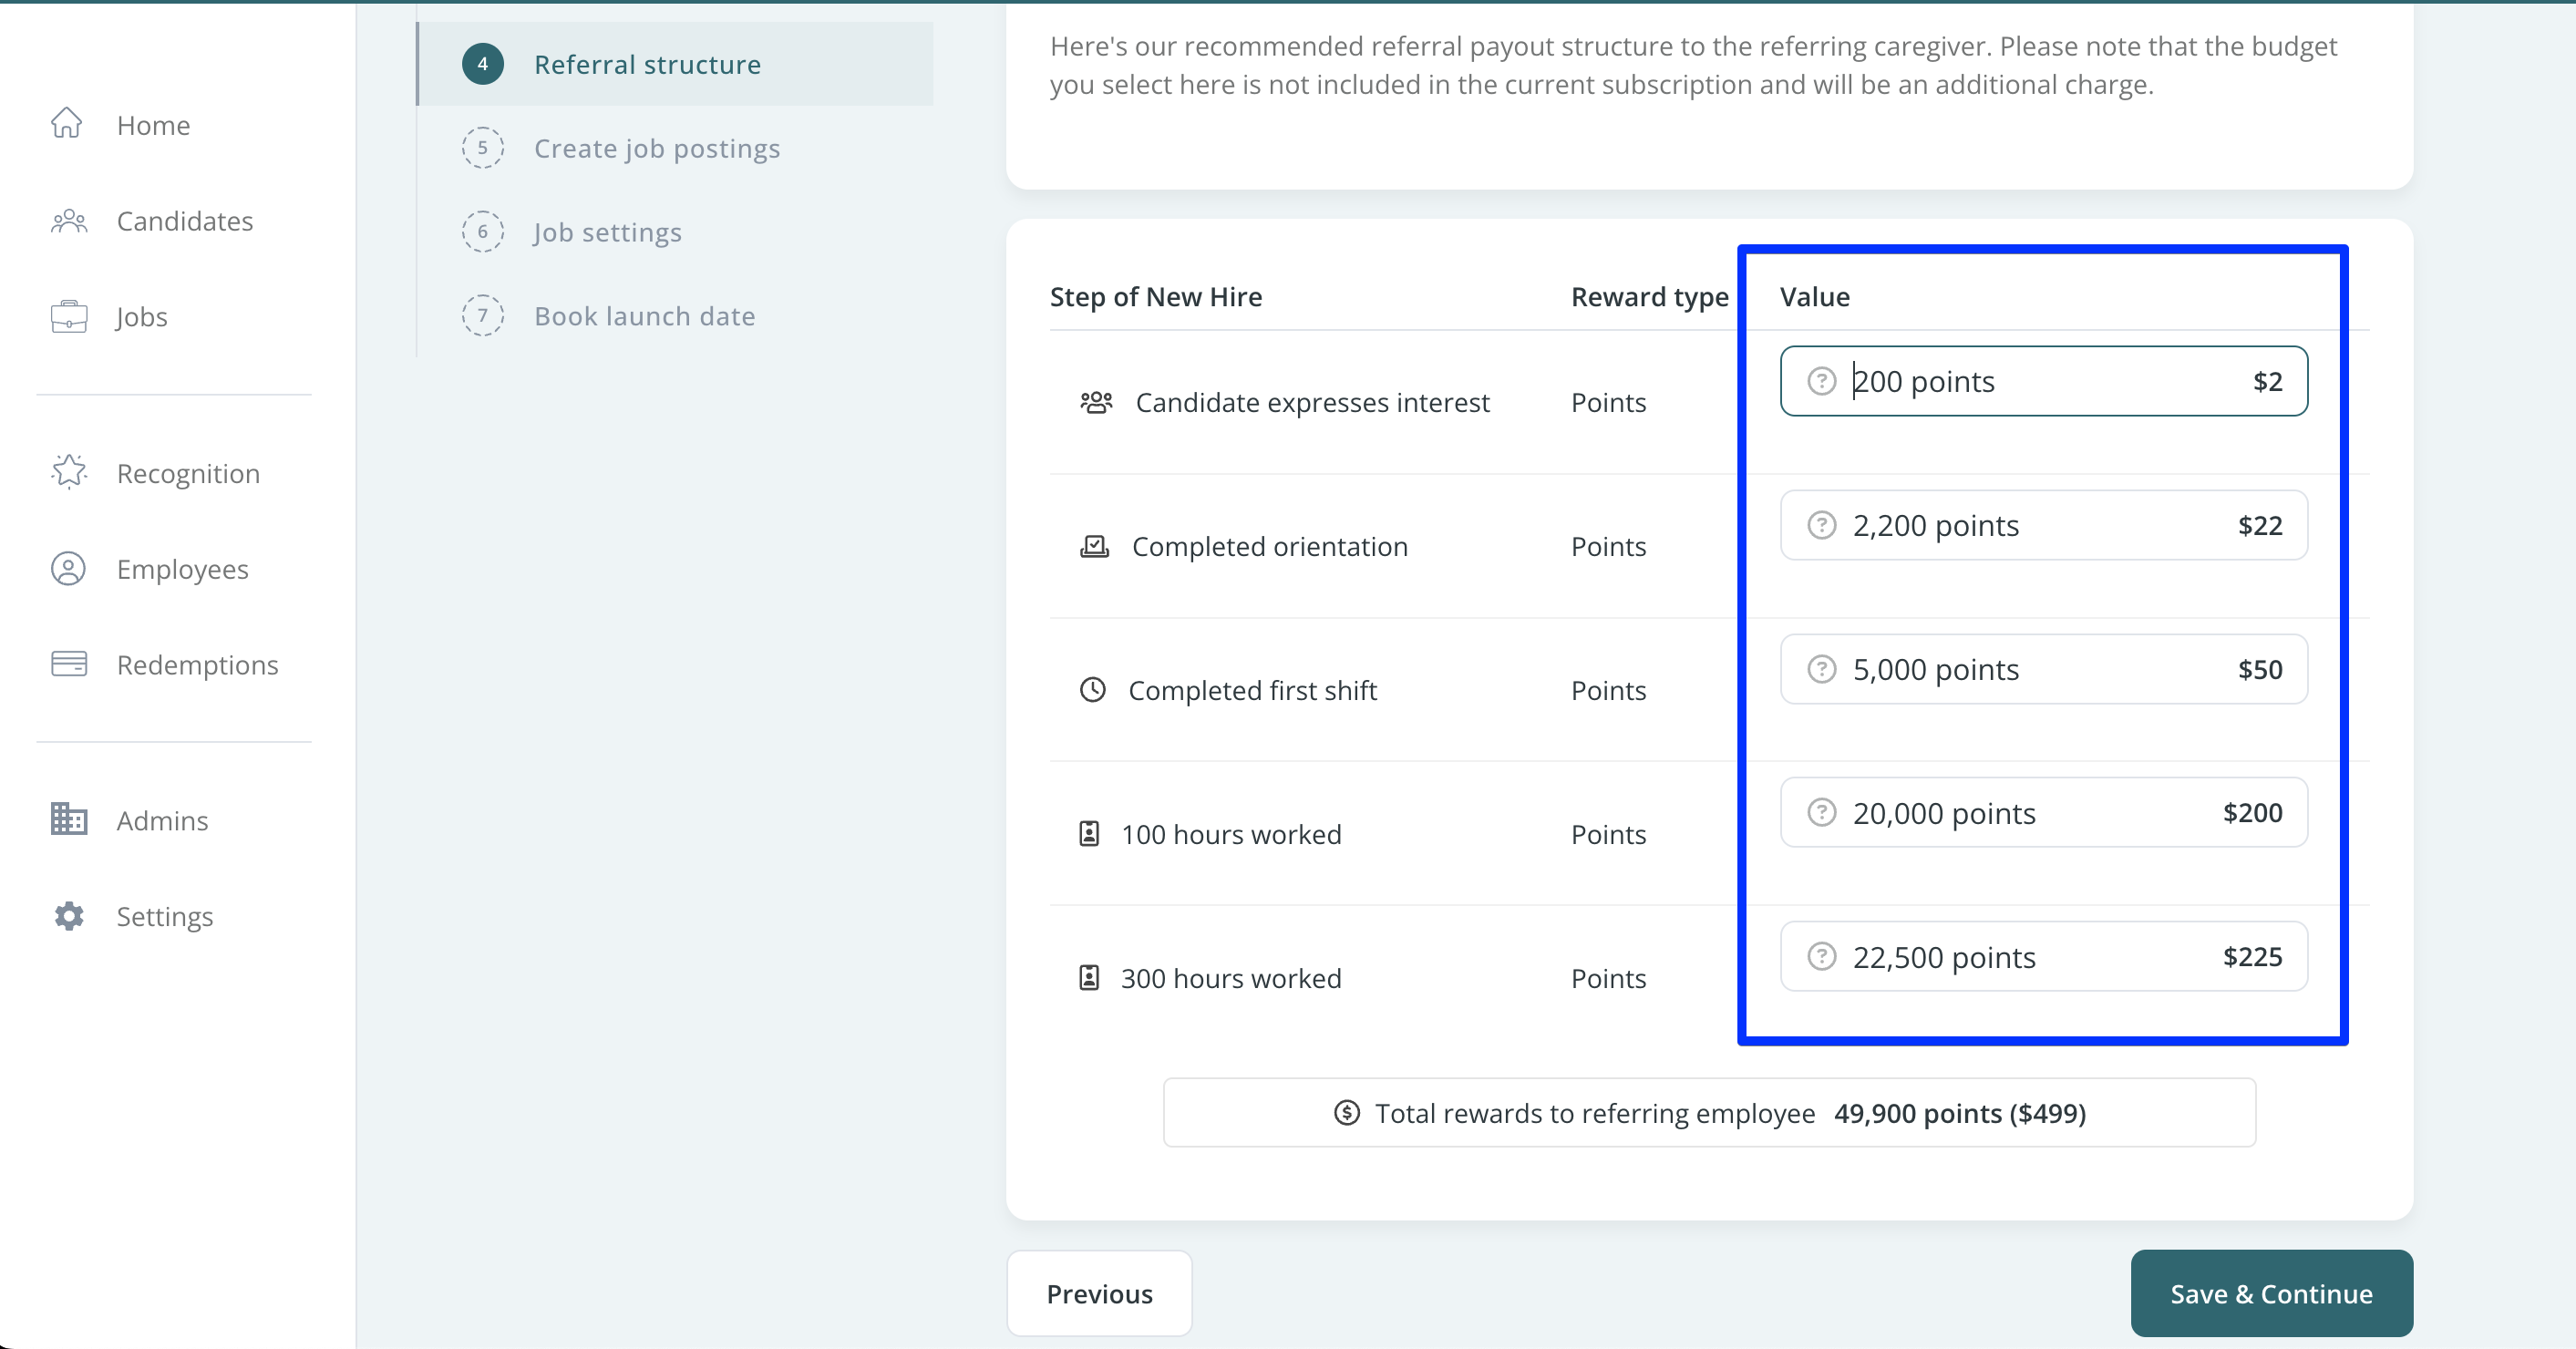
Task: Focus the 2,200 points value field
Action: [2043, 525]
